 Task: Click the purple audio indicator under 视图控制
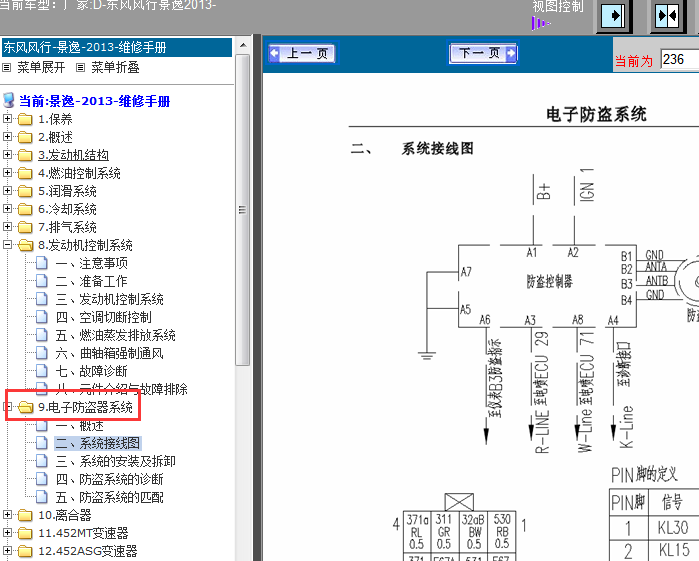pyautogui.click(x=541, y=23)
